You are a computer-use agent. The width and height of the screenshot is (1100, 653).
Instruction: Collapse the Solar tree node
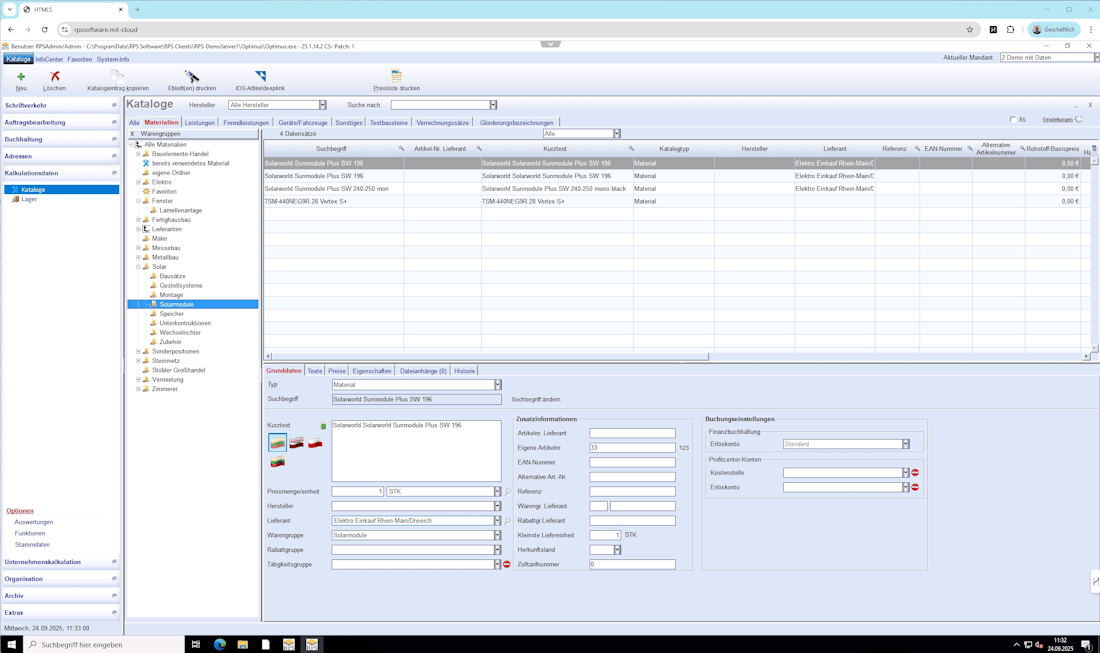click(x=138, y=267)
